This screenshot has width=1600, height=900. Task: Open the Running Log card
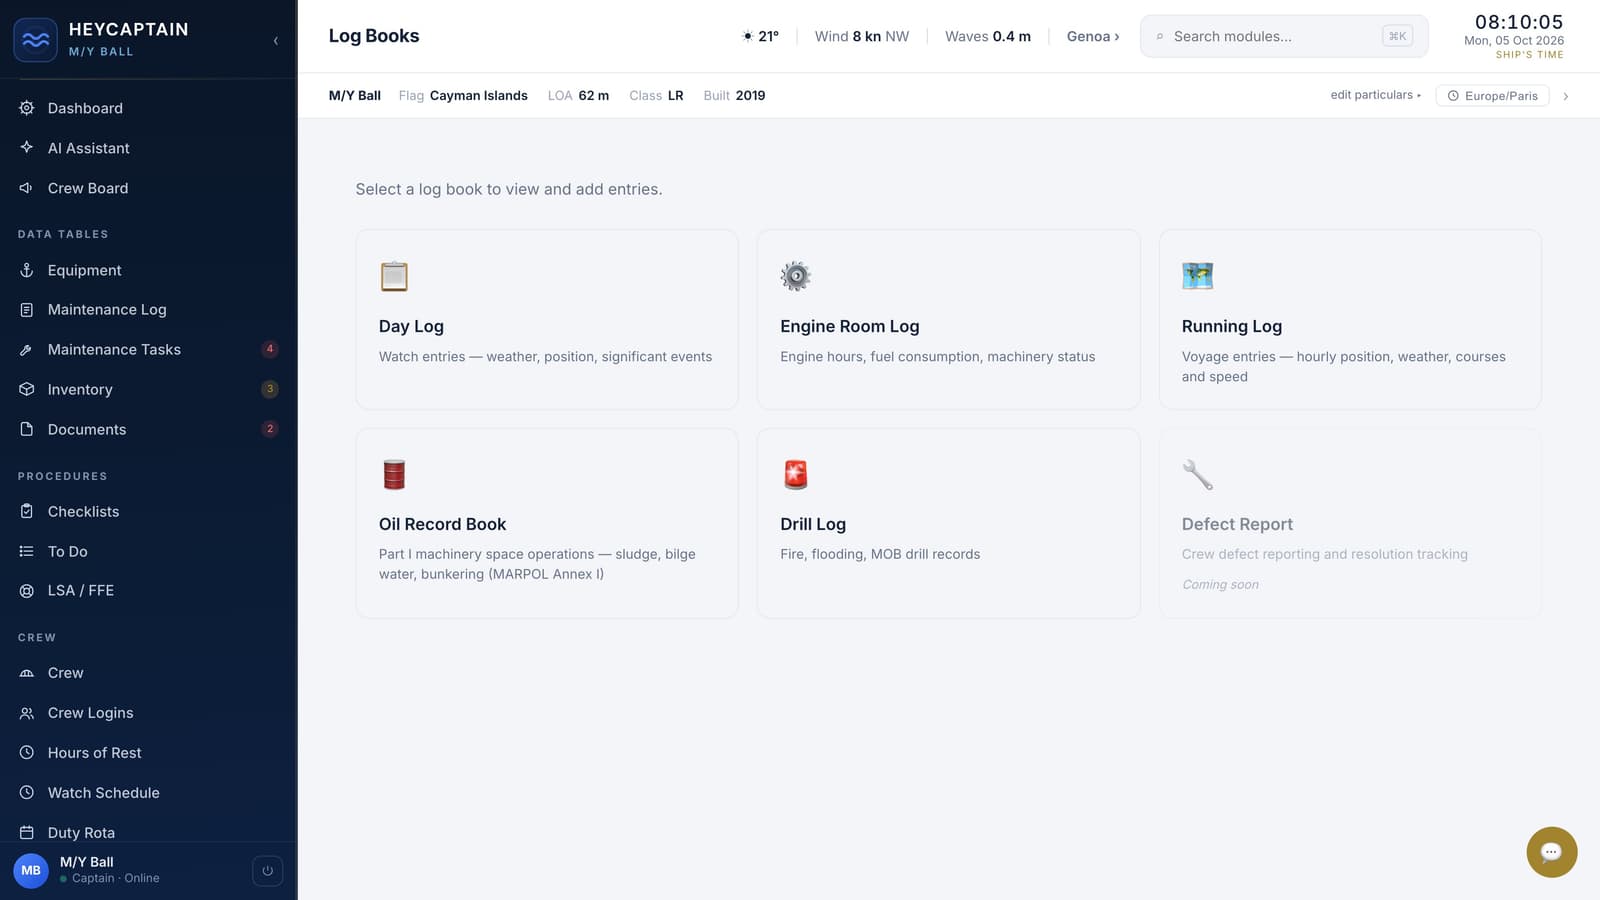[x=1350, y=319]
